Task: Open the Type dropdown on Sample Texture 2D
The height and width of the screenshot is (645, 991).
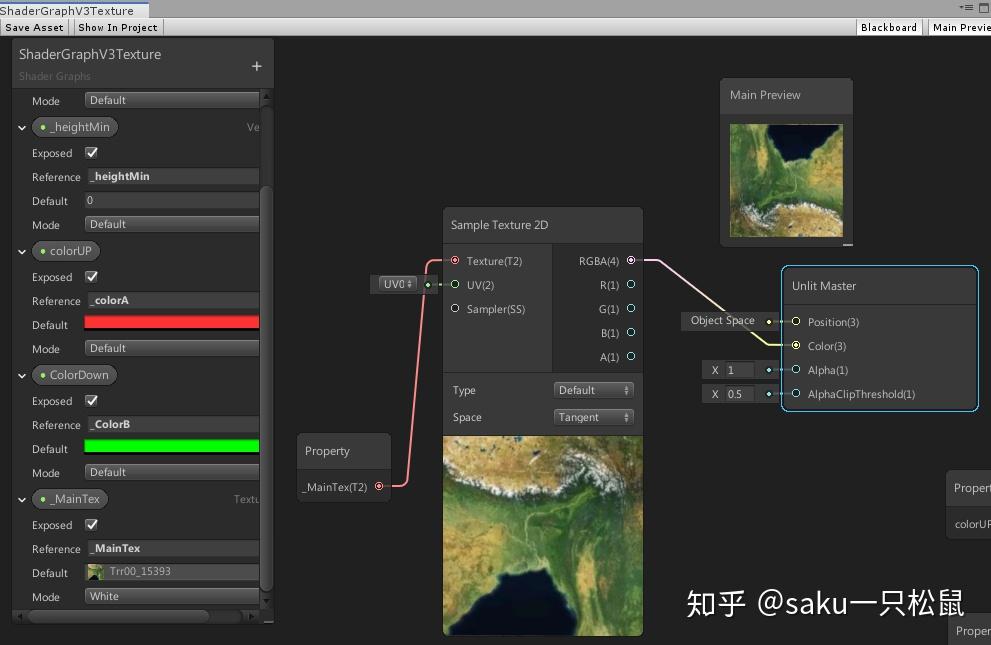Action: [x=594, y=390]
